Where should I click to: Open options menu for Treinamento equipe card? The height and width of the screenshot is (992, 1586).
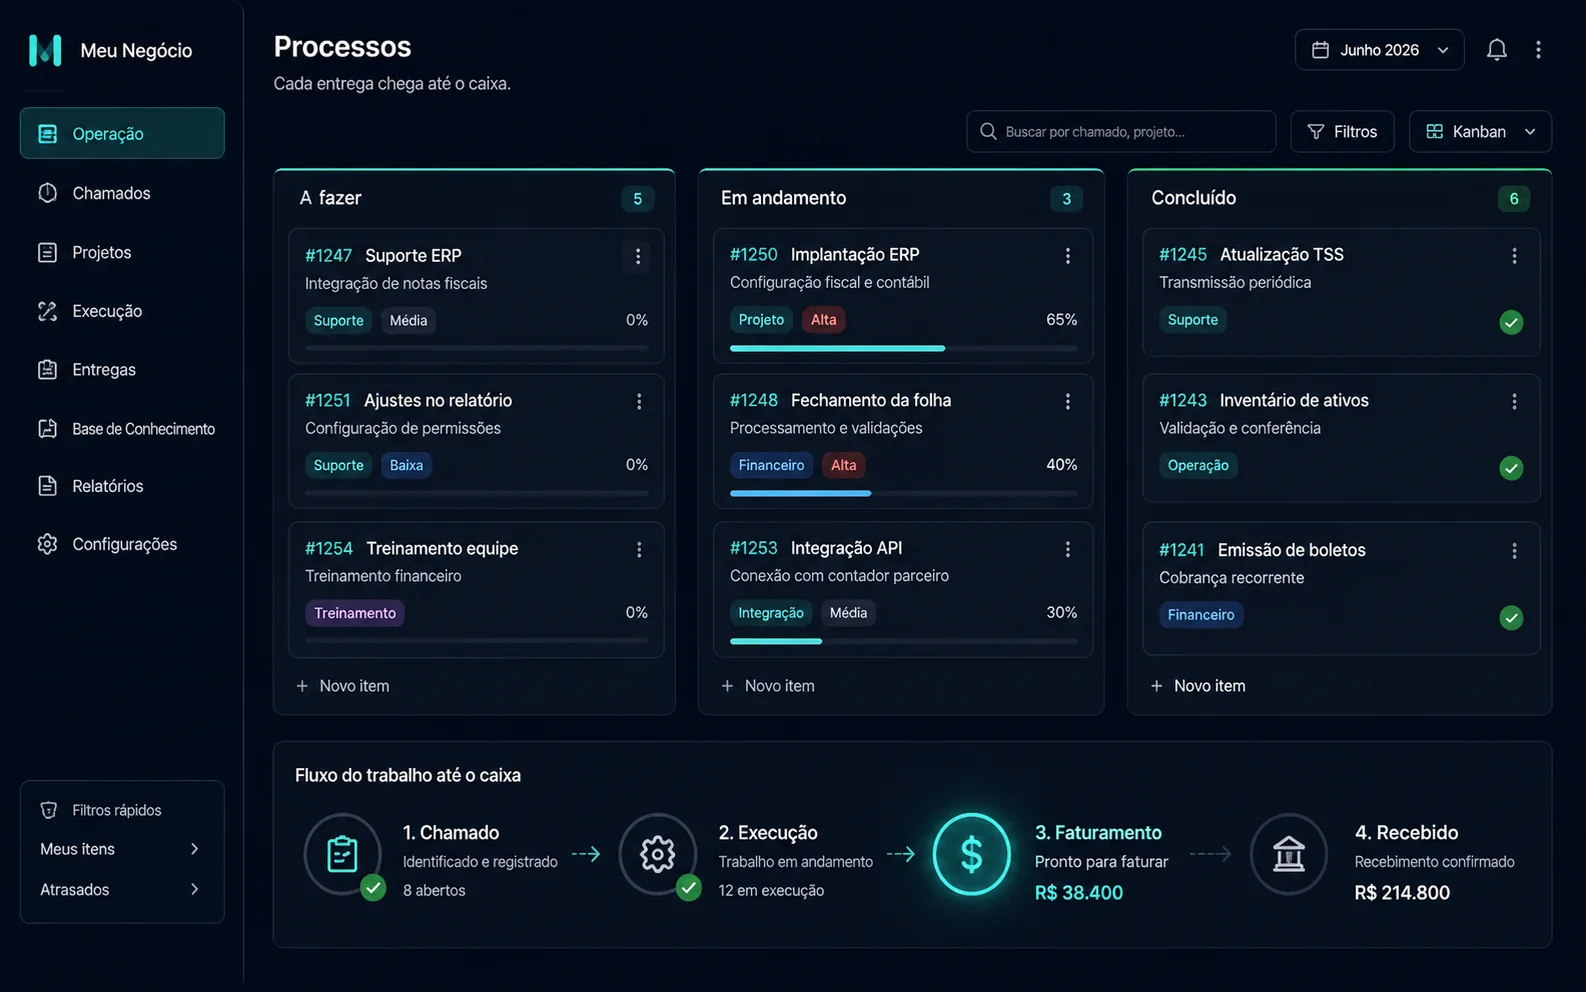coord(639,549)
